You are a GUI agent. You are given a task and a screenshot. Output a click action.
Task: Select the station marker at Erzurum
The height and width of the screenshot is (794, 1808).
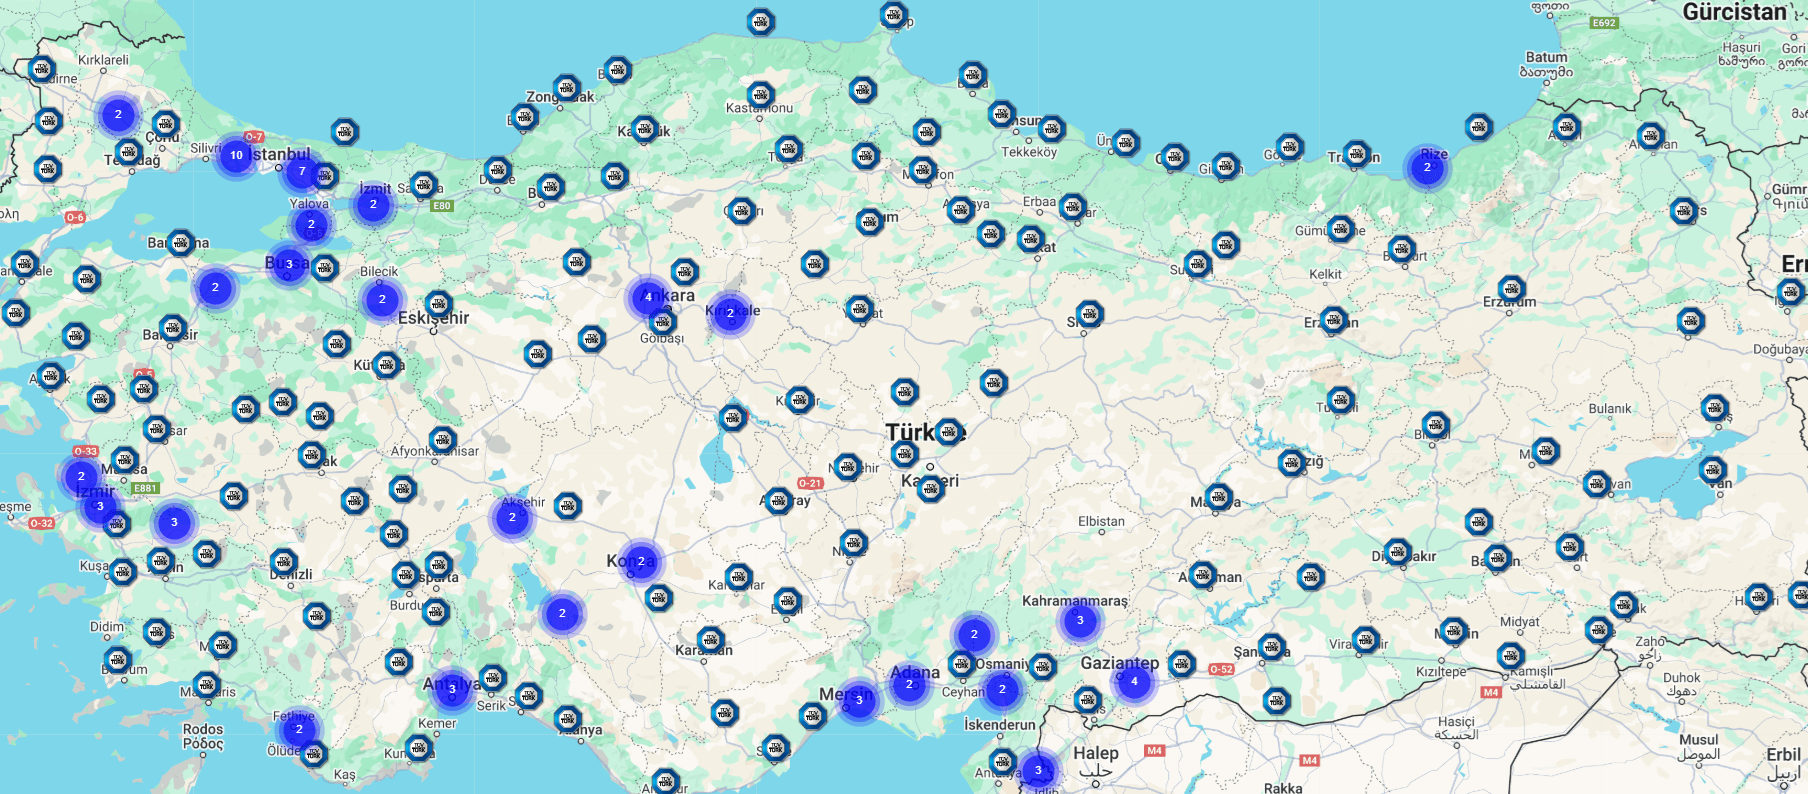pyautogui.click(x=1512, y=289)
